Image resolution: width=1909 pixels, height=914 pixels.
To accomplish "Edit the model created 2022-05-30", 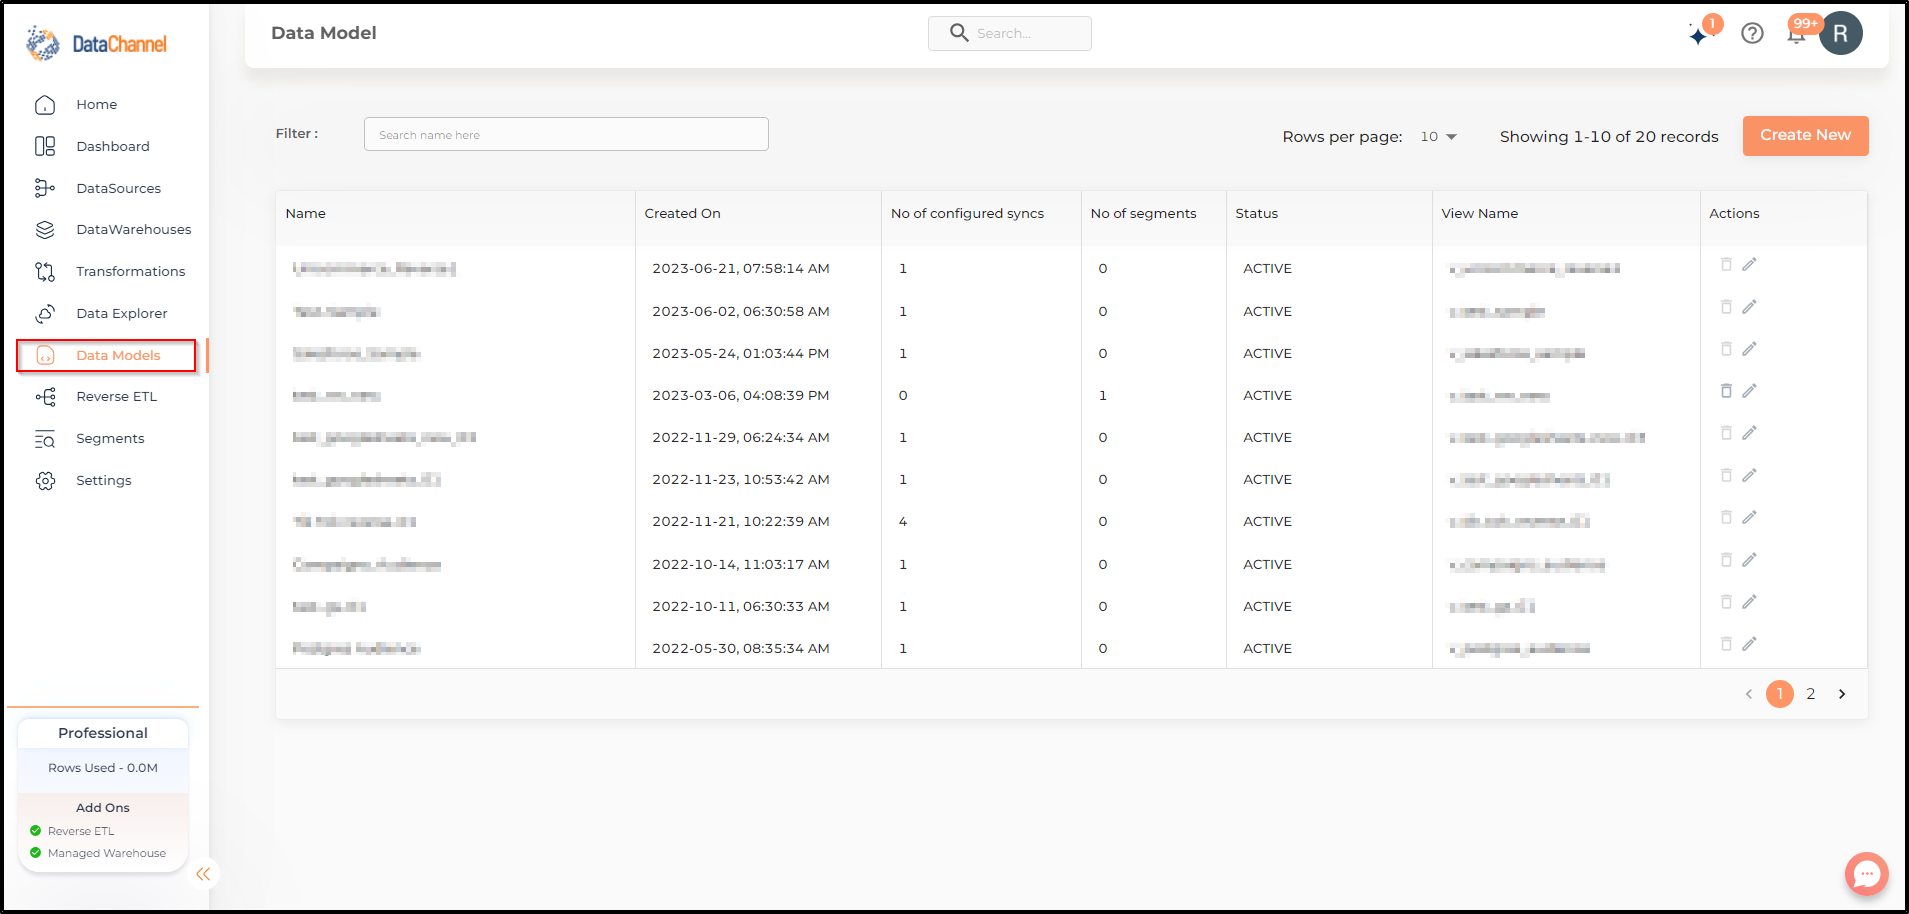I will tap(1749, 644).
